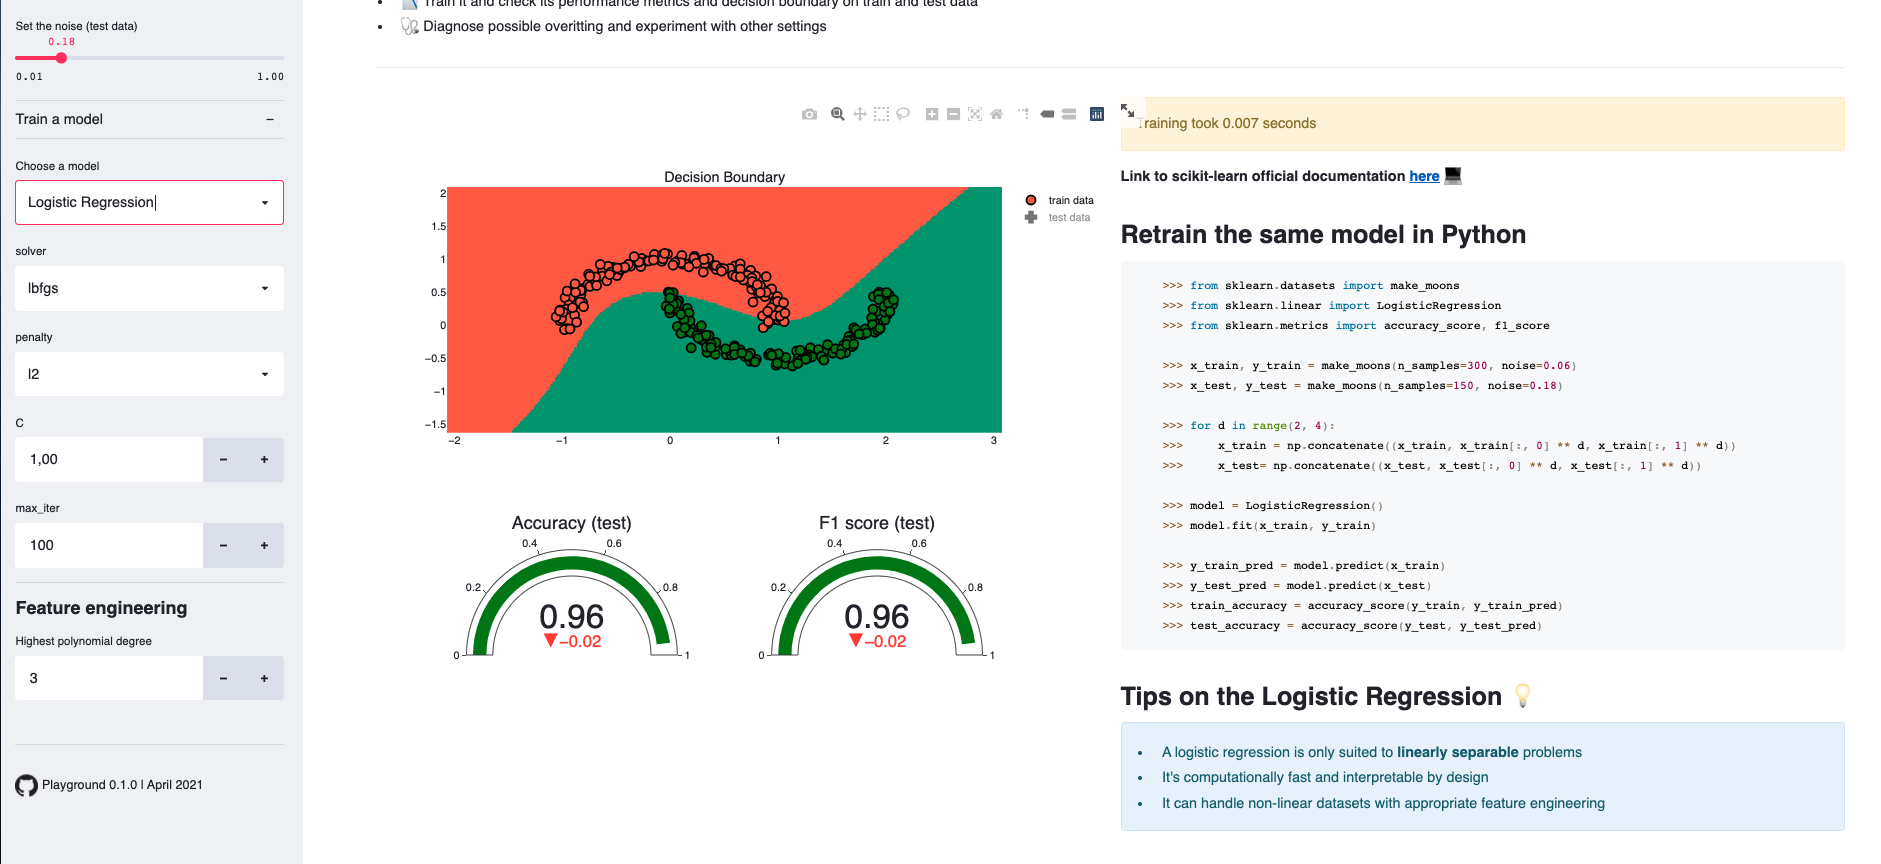Toggle train data visibility in the legend
Screen dimensions: 1881x864
coord(1070,200)
